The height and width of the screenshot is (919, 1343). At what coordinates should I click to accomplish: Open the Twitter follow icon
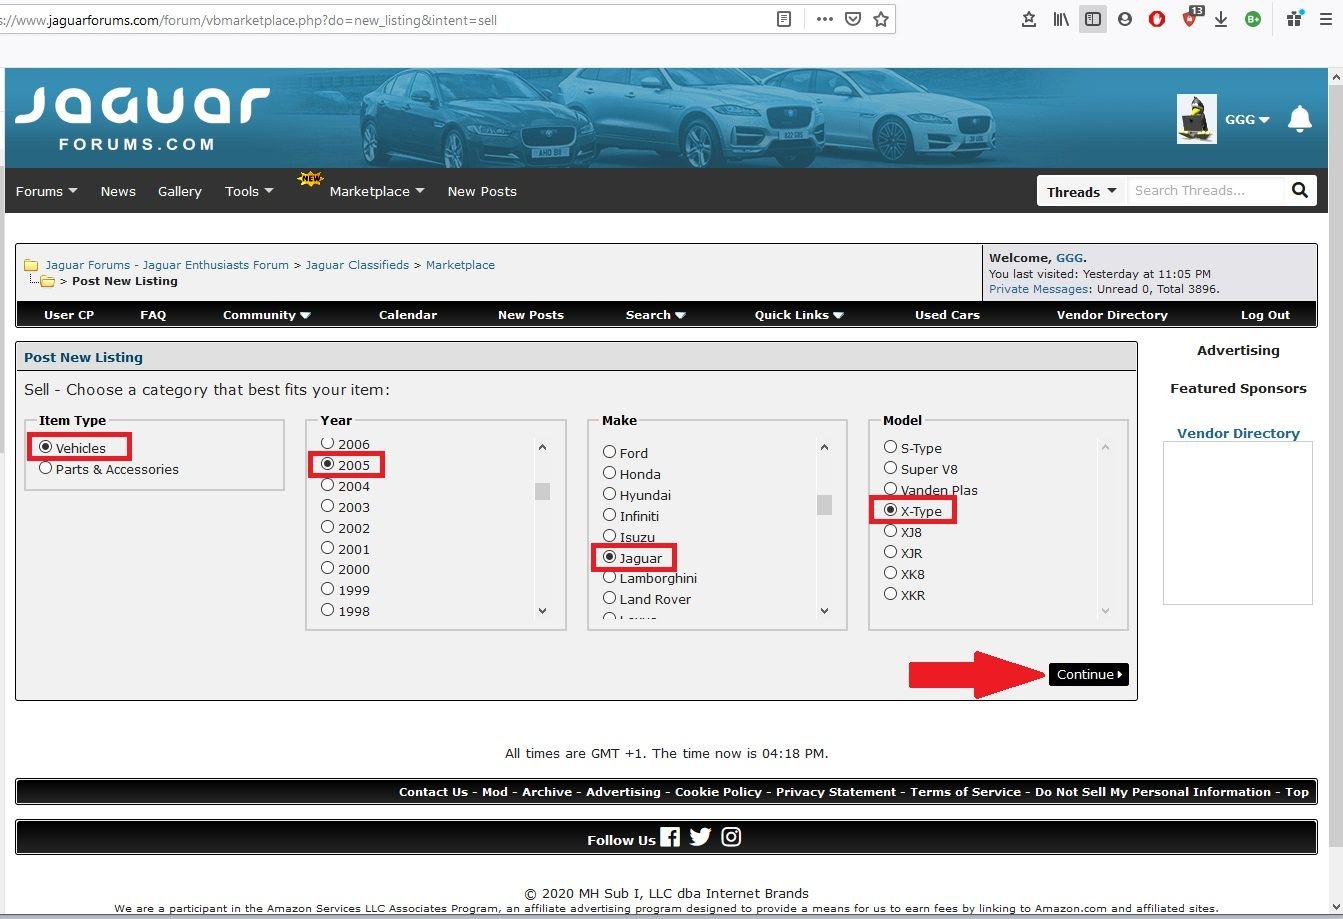click(700, 837)
